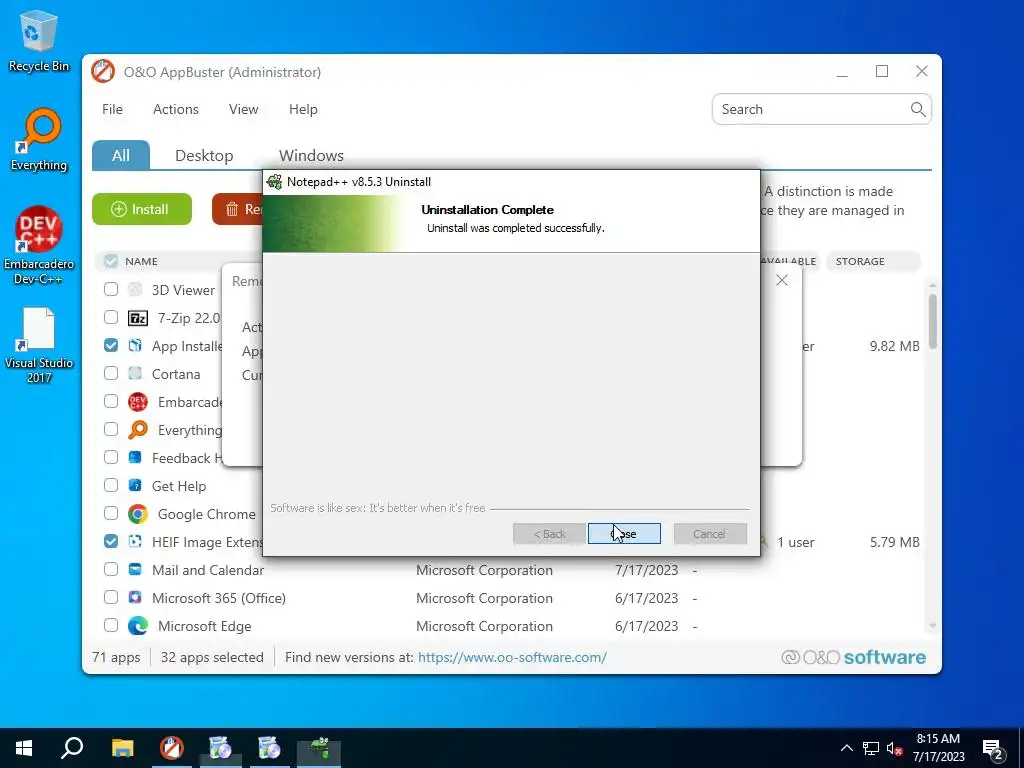Screen dimensions: 1024x768
Task: Close the Remove dialog with its X
Action: pyautogui.click(x=782, y=280)
